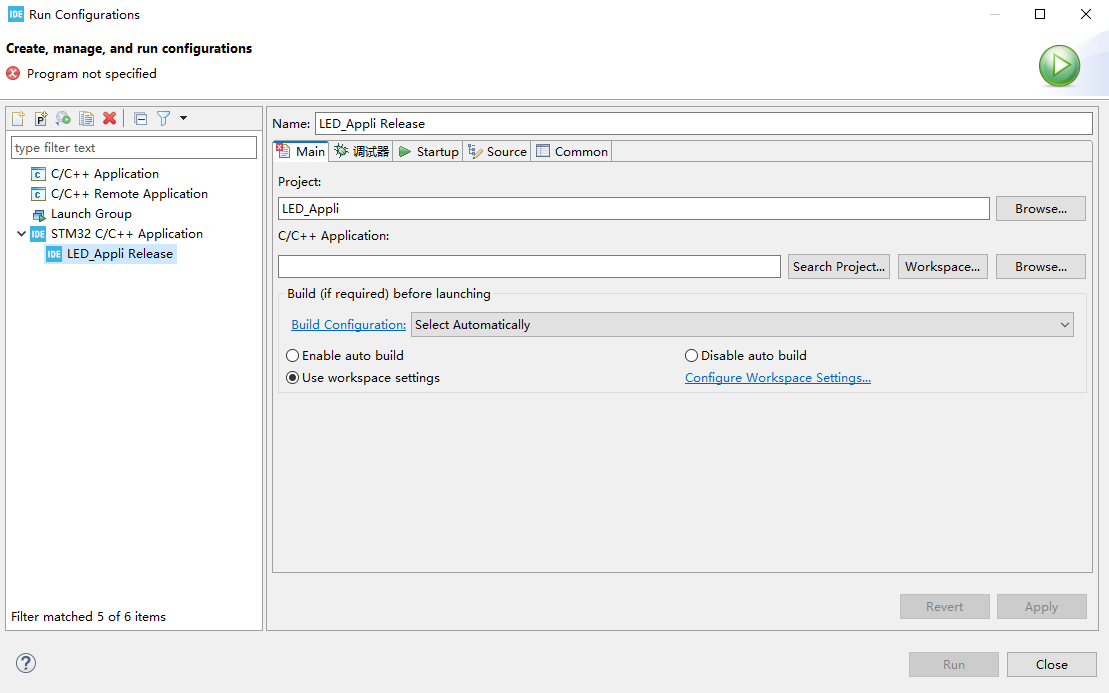Screen dimensions: 1109x693
Task: Maximize the Run Configurations window
Action: click(x=1040, y=14)
